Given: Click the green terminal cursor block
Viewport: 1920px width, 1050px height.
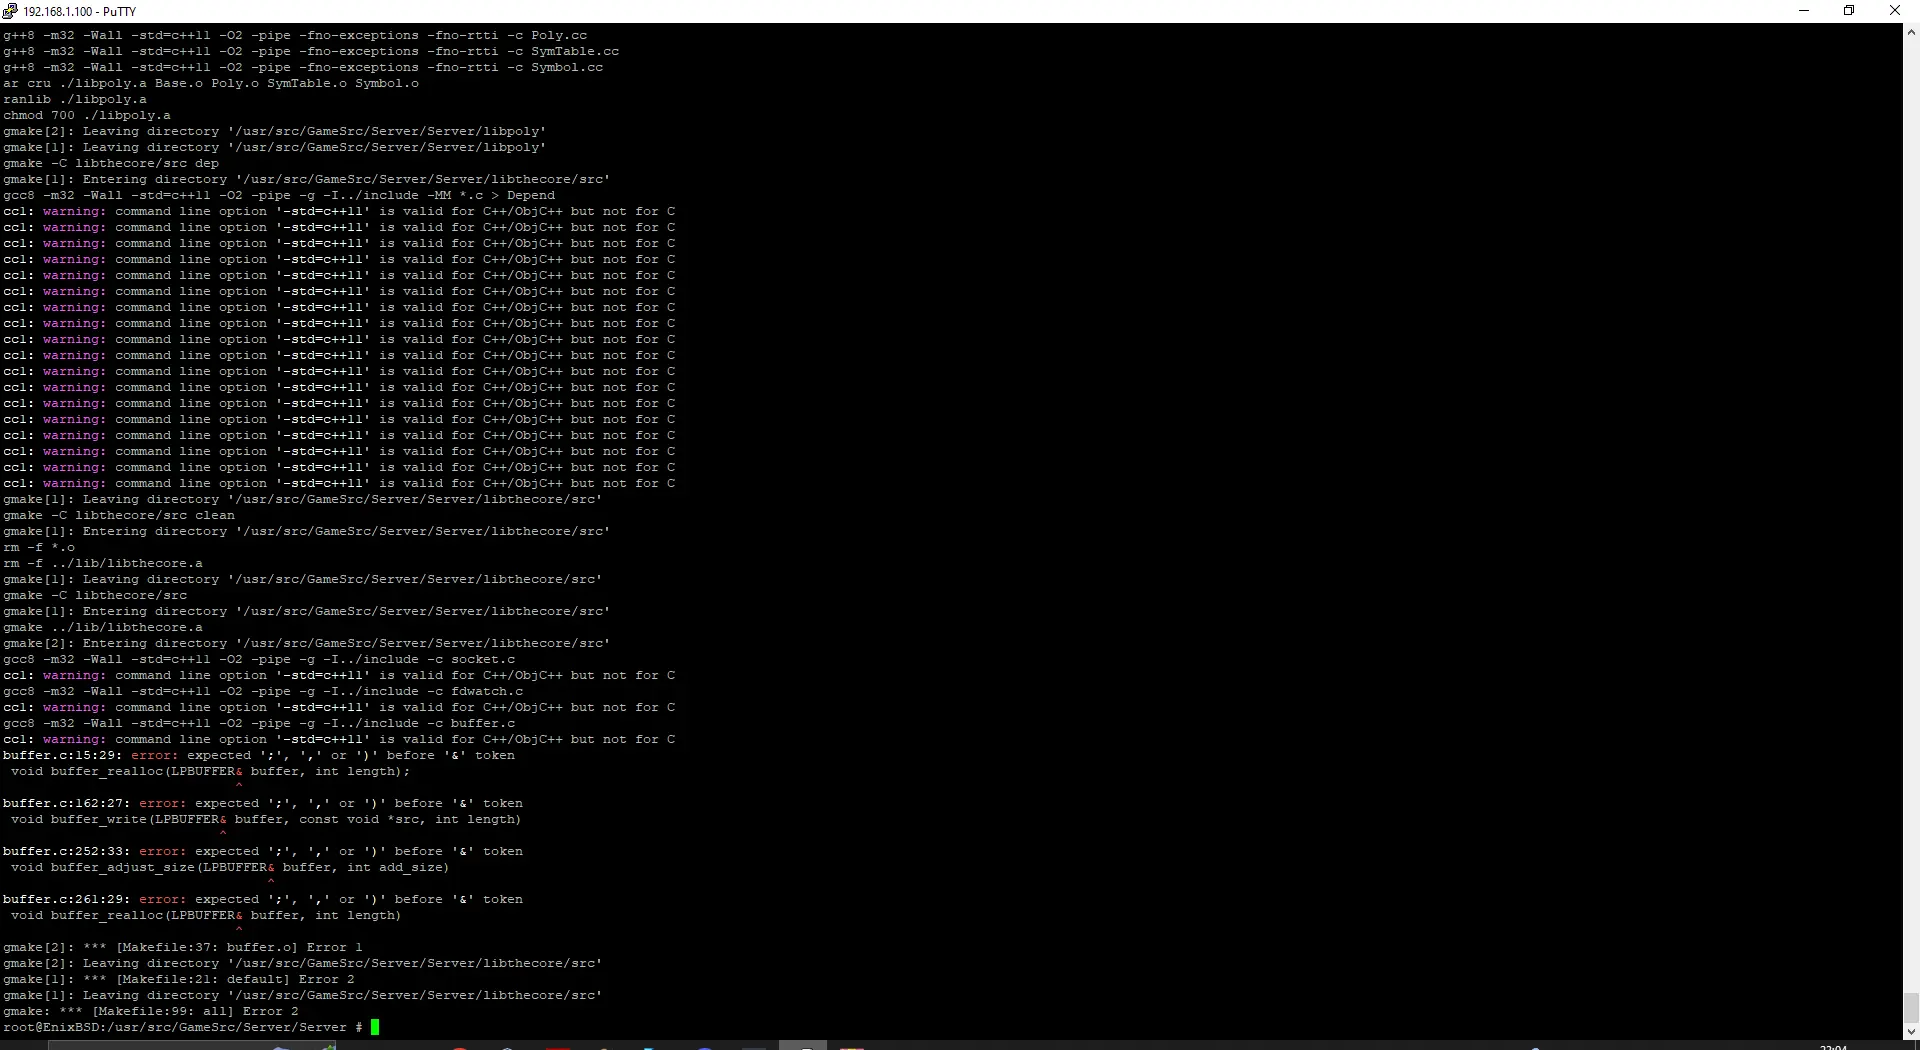Looking at the screenshot, I should [x=375, y=1027].
